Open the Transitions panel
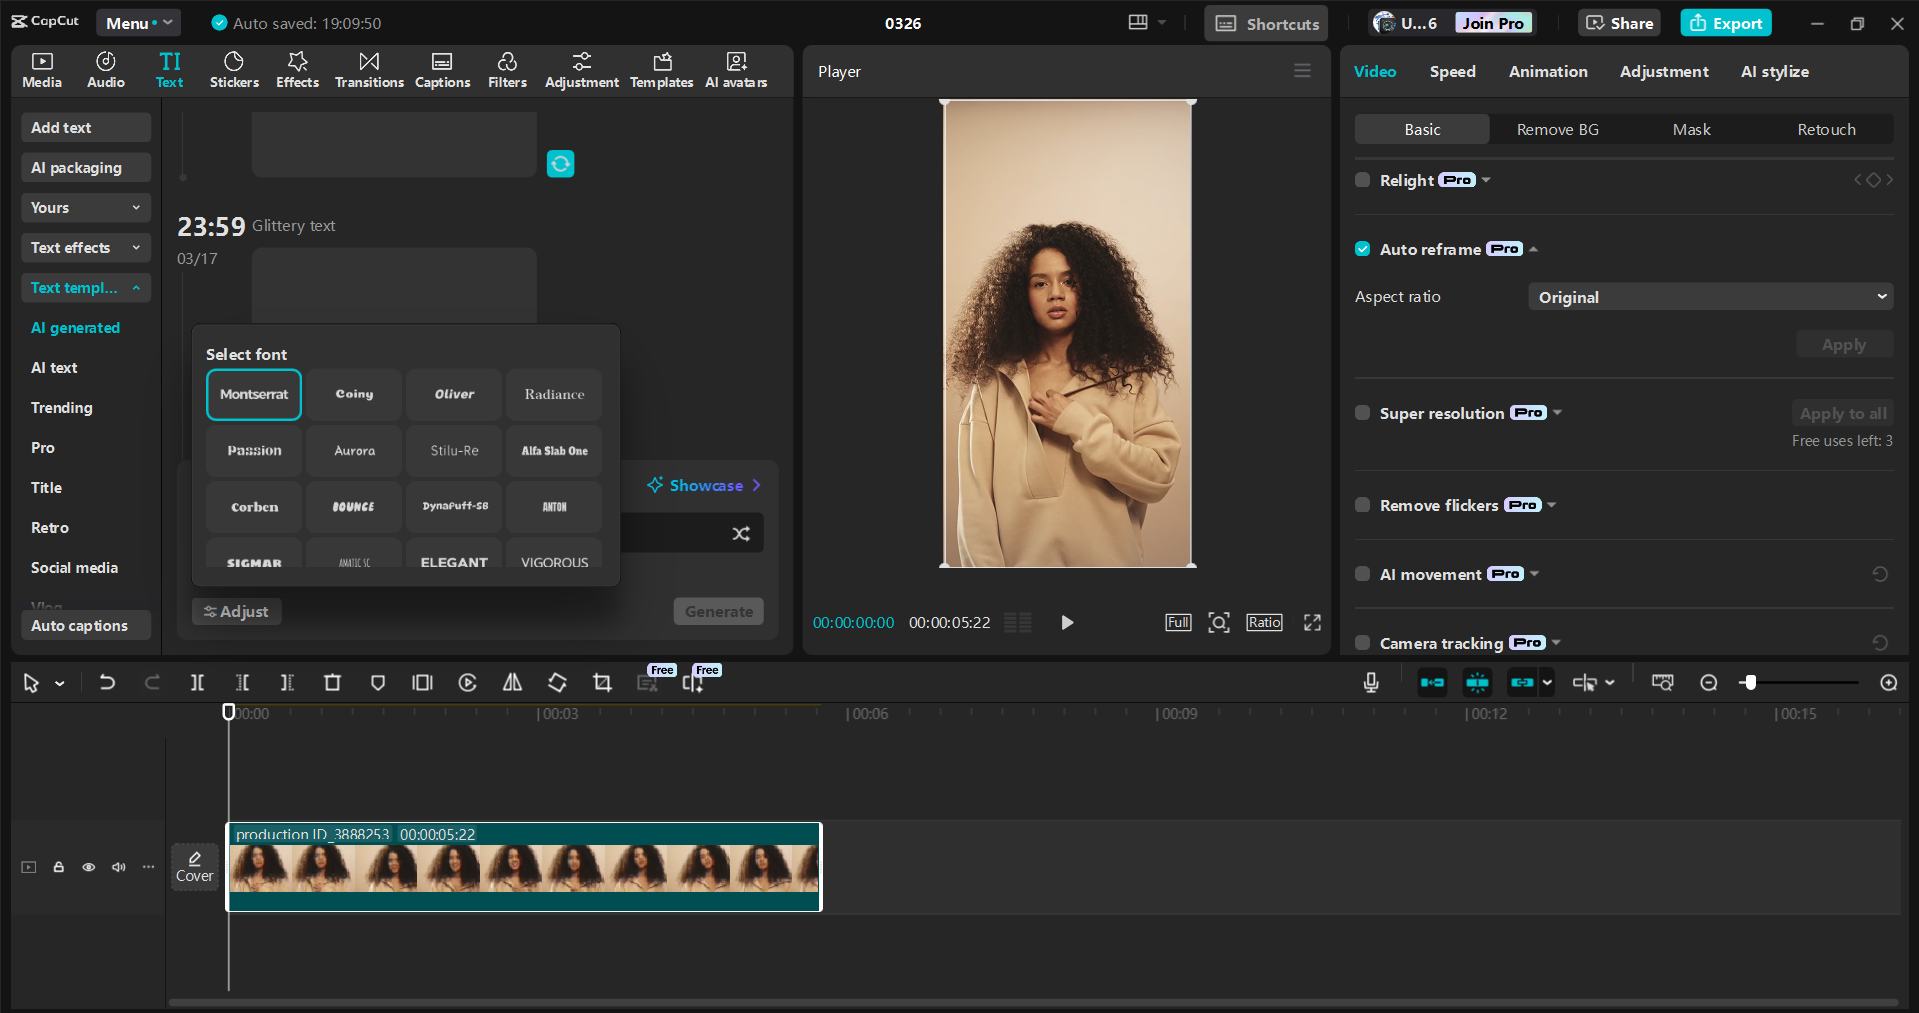This screenshot has height=1013, width=1919. (368, 70)
